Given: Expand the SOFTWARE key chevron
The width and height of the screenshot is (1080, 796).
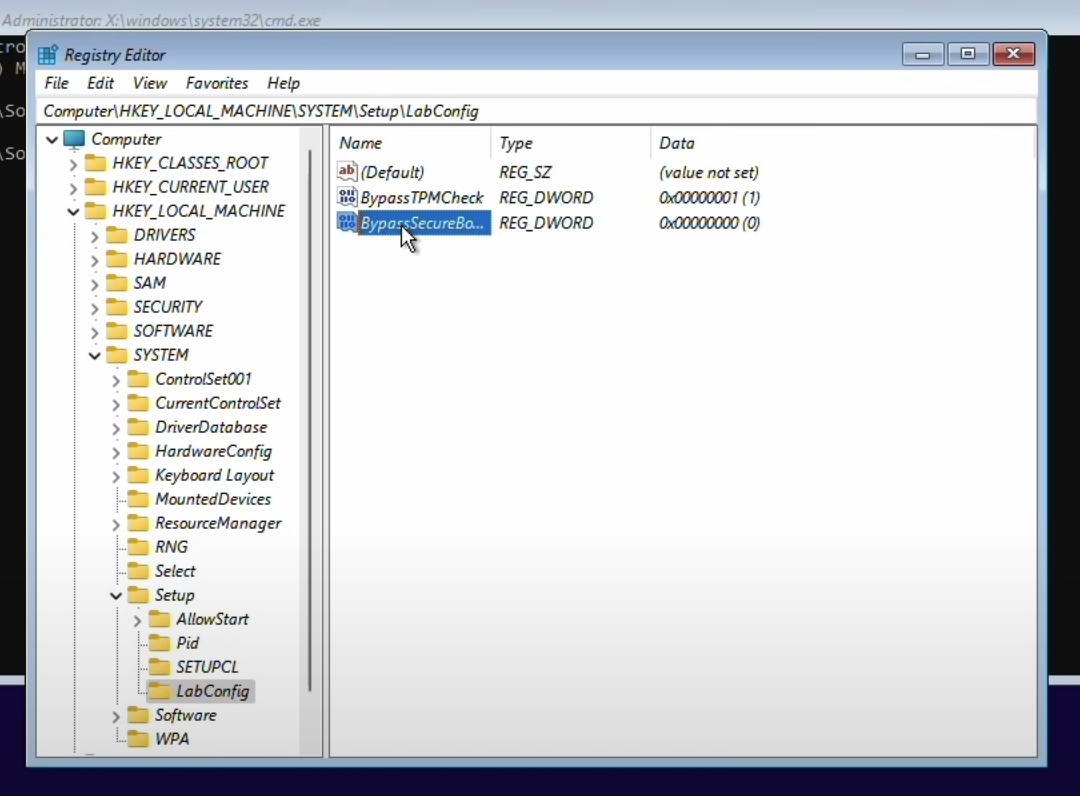Looking at the screenshot, I should tap(94, 333).
